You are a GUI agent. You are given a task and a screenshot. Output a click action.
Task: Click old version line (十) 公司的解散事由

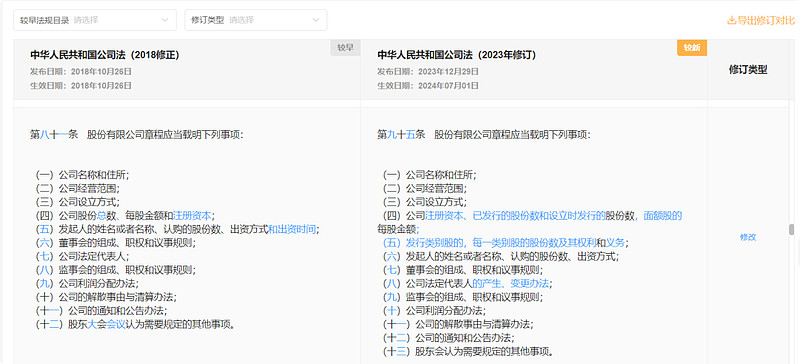point(106,297)
